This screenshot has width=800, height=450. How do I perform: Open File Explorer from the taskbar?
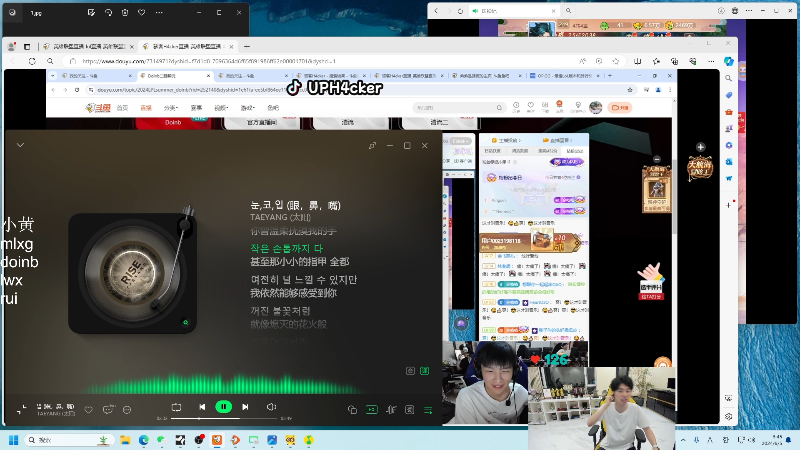tap(125, 440)
